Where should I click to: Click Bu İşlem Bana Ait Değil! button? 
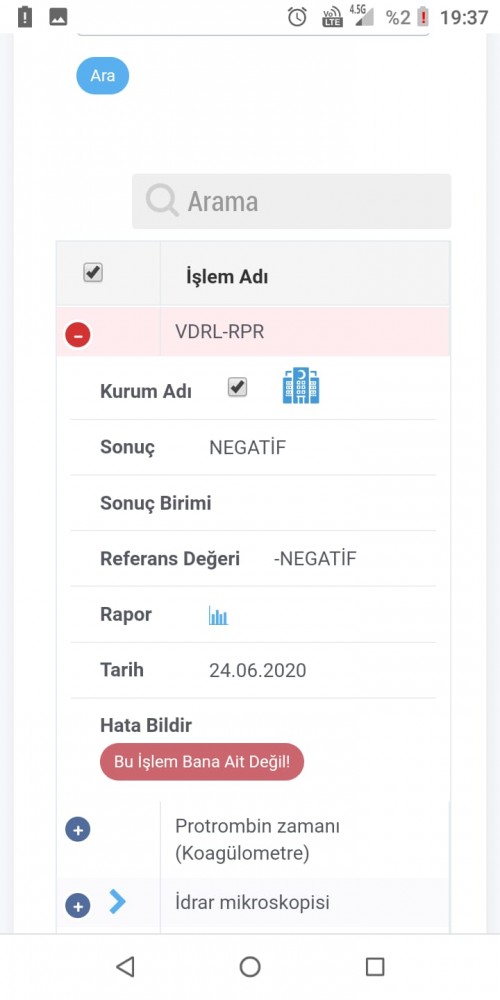(x=202, y=761)
